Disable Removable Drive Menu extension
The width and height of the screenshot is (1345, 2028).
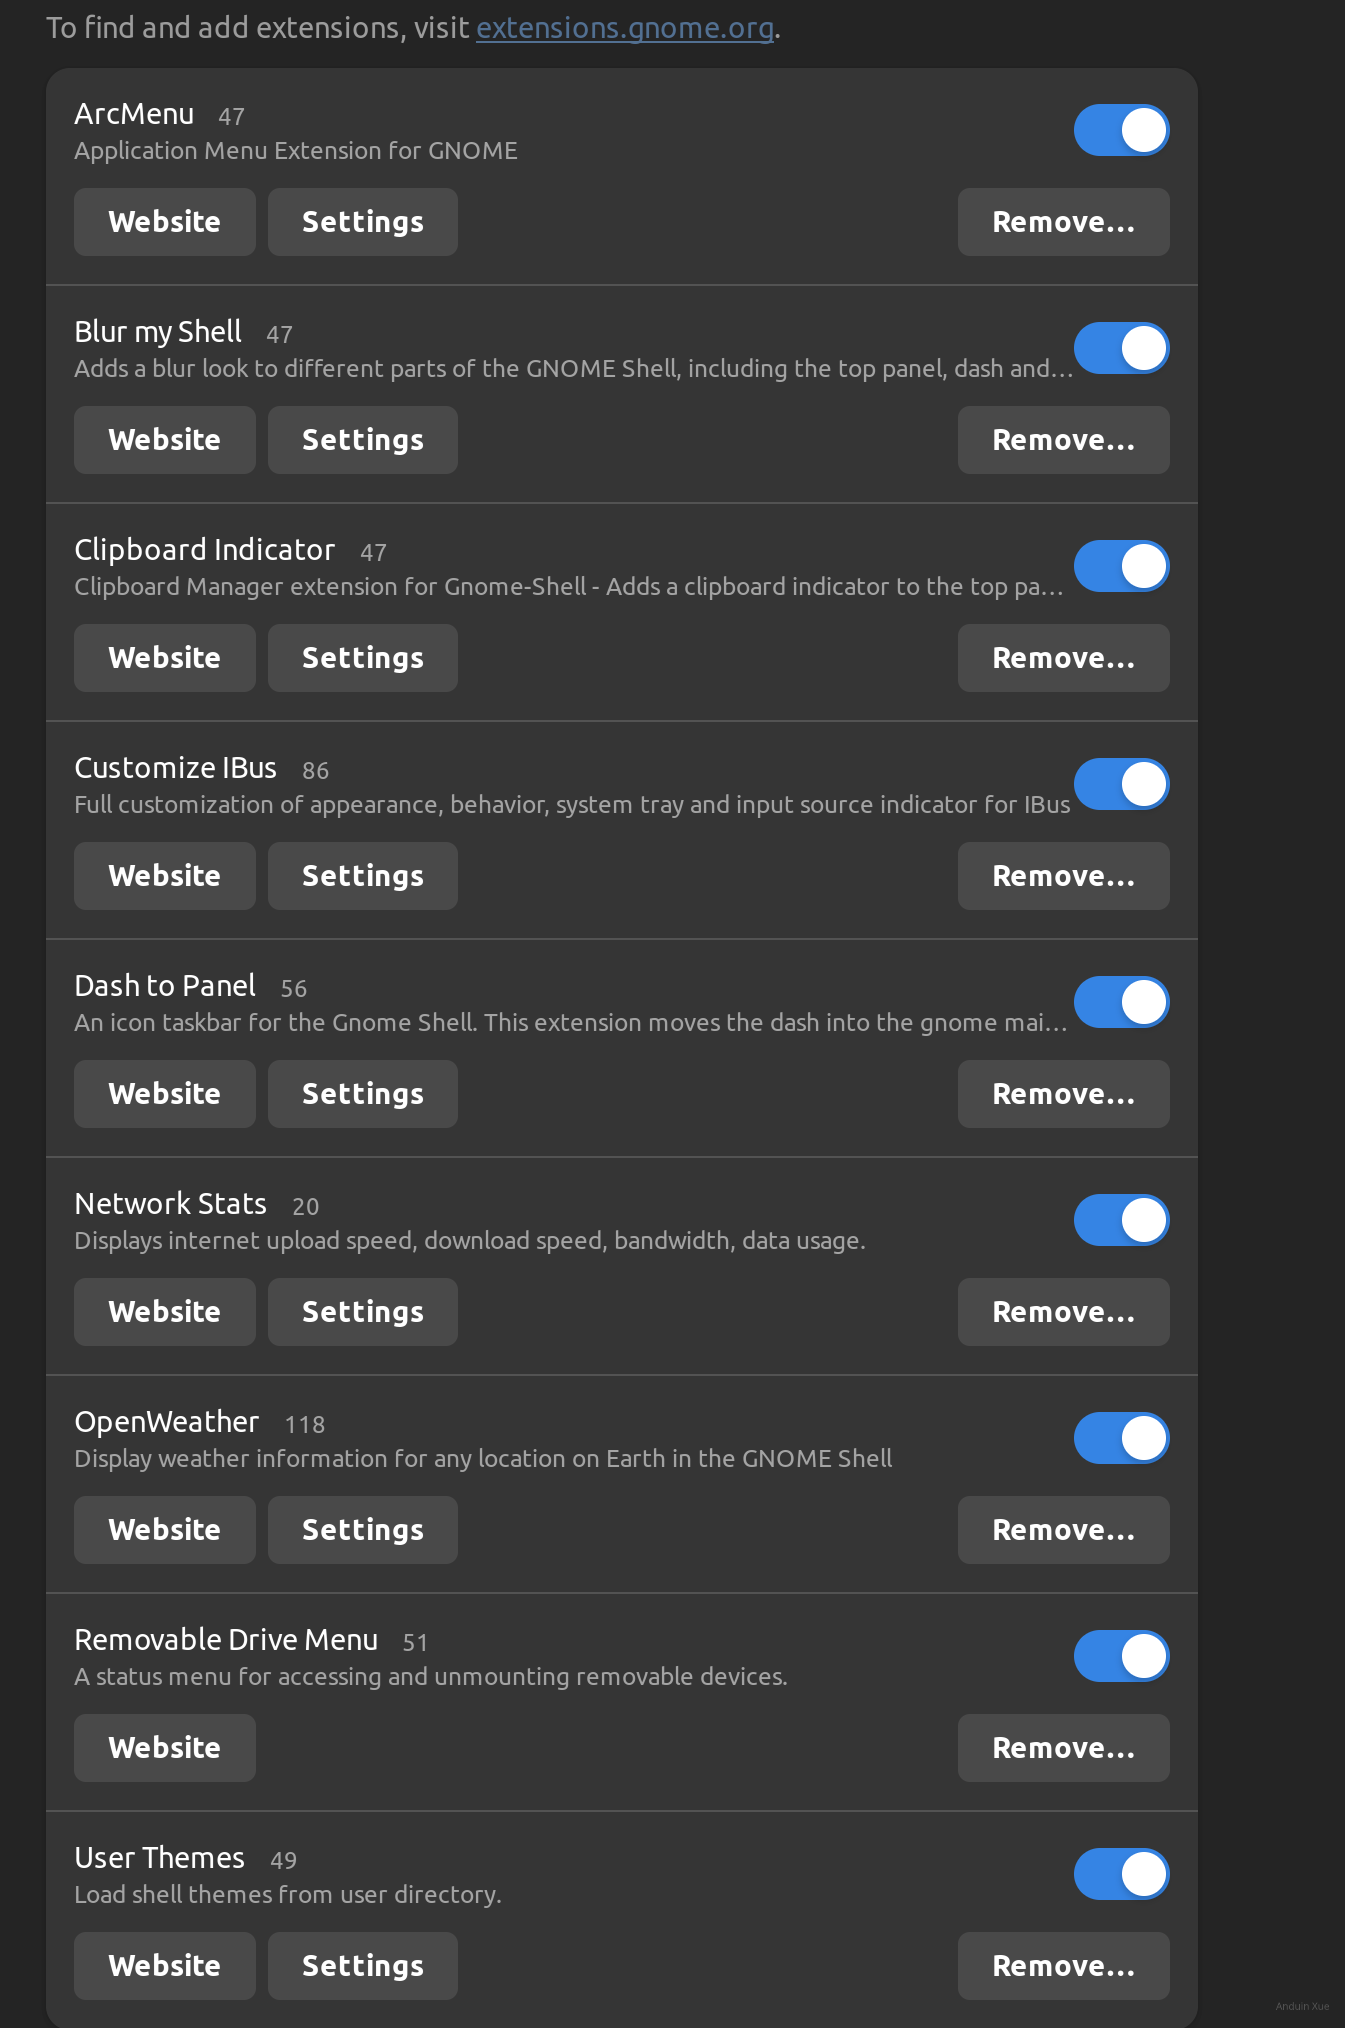tap(1121, 1656)
